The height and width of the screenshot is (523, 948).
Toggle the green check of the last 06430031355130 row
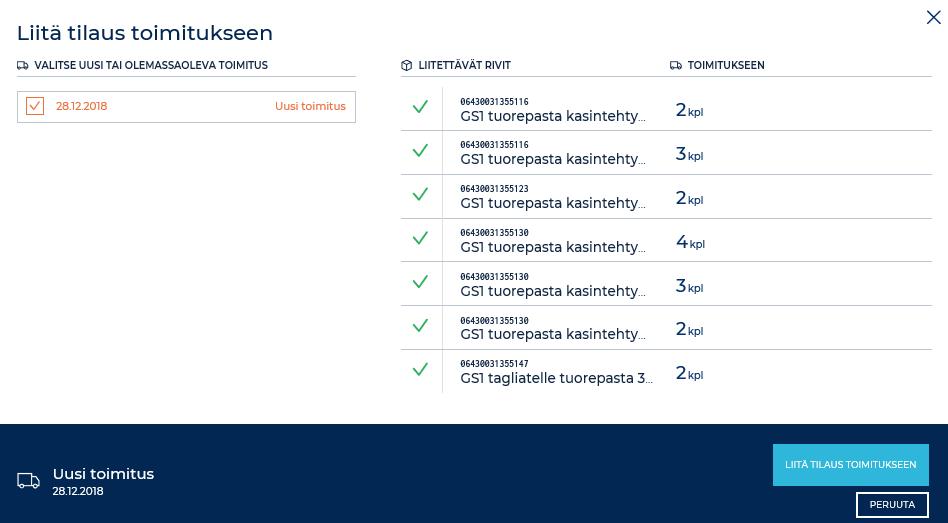(x=420, y=326)
